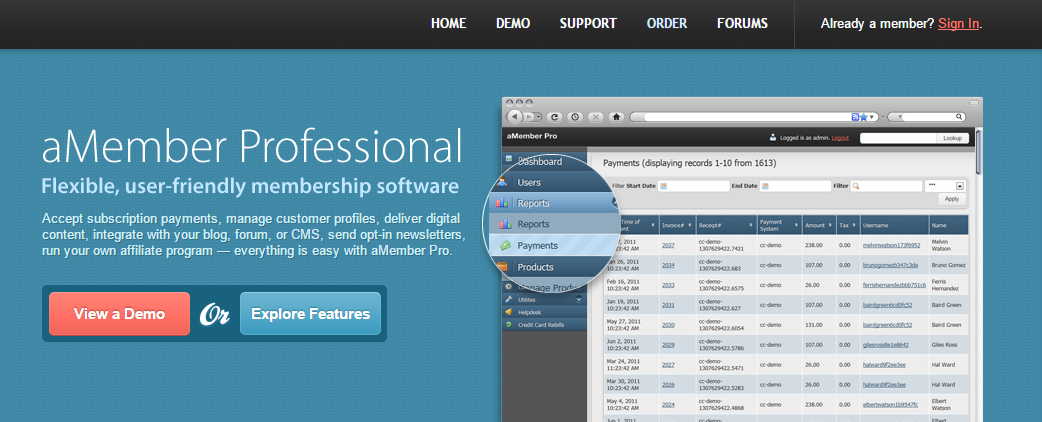This screenshot has width=1042, height=422.
Task: Open invoice 2029 link
Action: pos(668,345)
